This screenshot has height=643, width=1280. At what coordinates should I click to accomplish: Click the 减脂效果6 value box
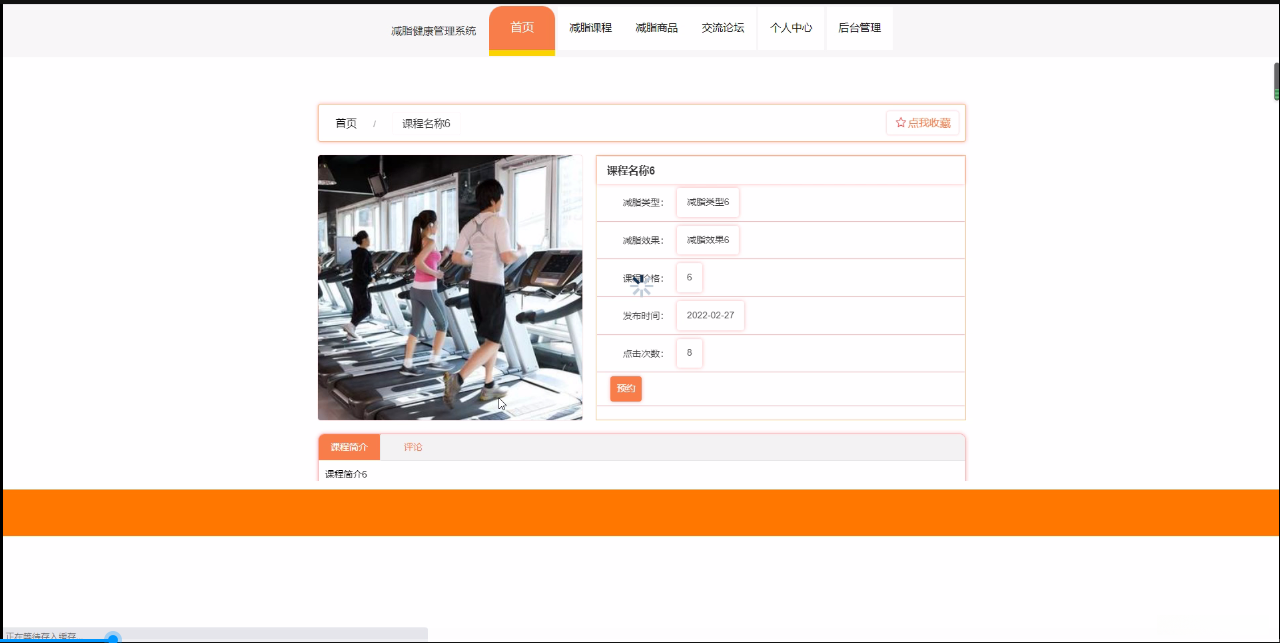tap(708, 240)
